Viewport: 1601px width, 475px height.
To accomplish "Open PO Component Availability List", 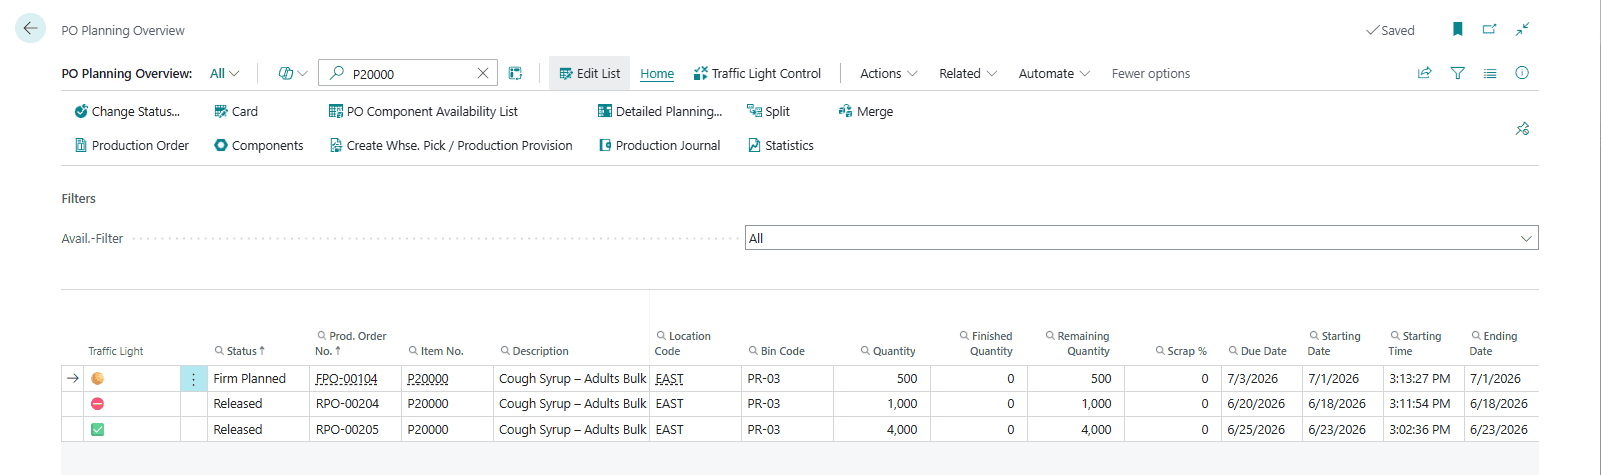I will pyautogui.click(x=424, y=111).
